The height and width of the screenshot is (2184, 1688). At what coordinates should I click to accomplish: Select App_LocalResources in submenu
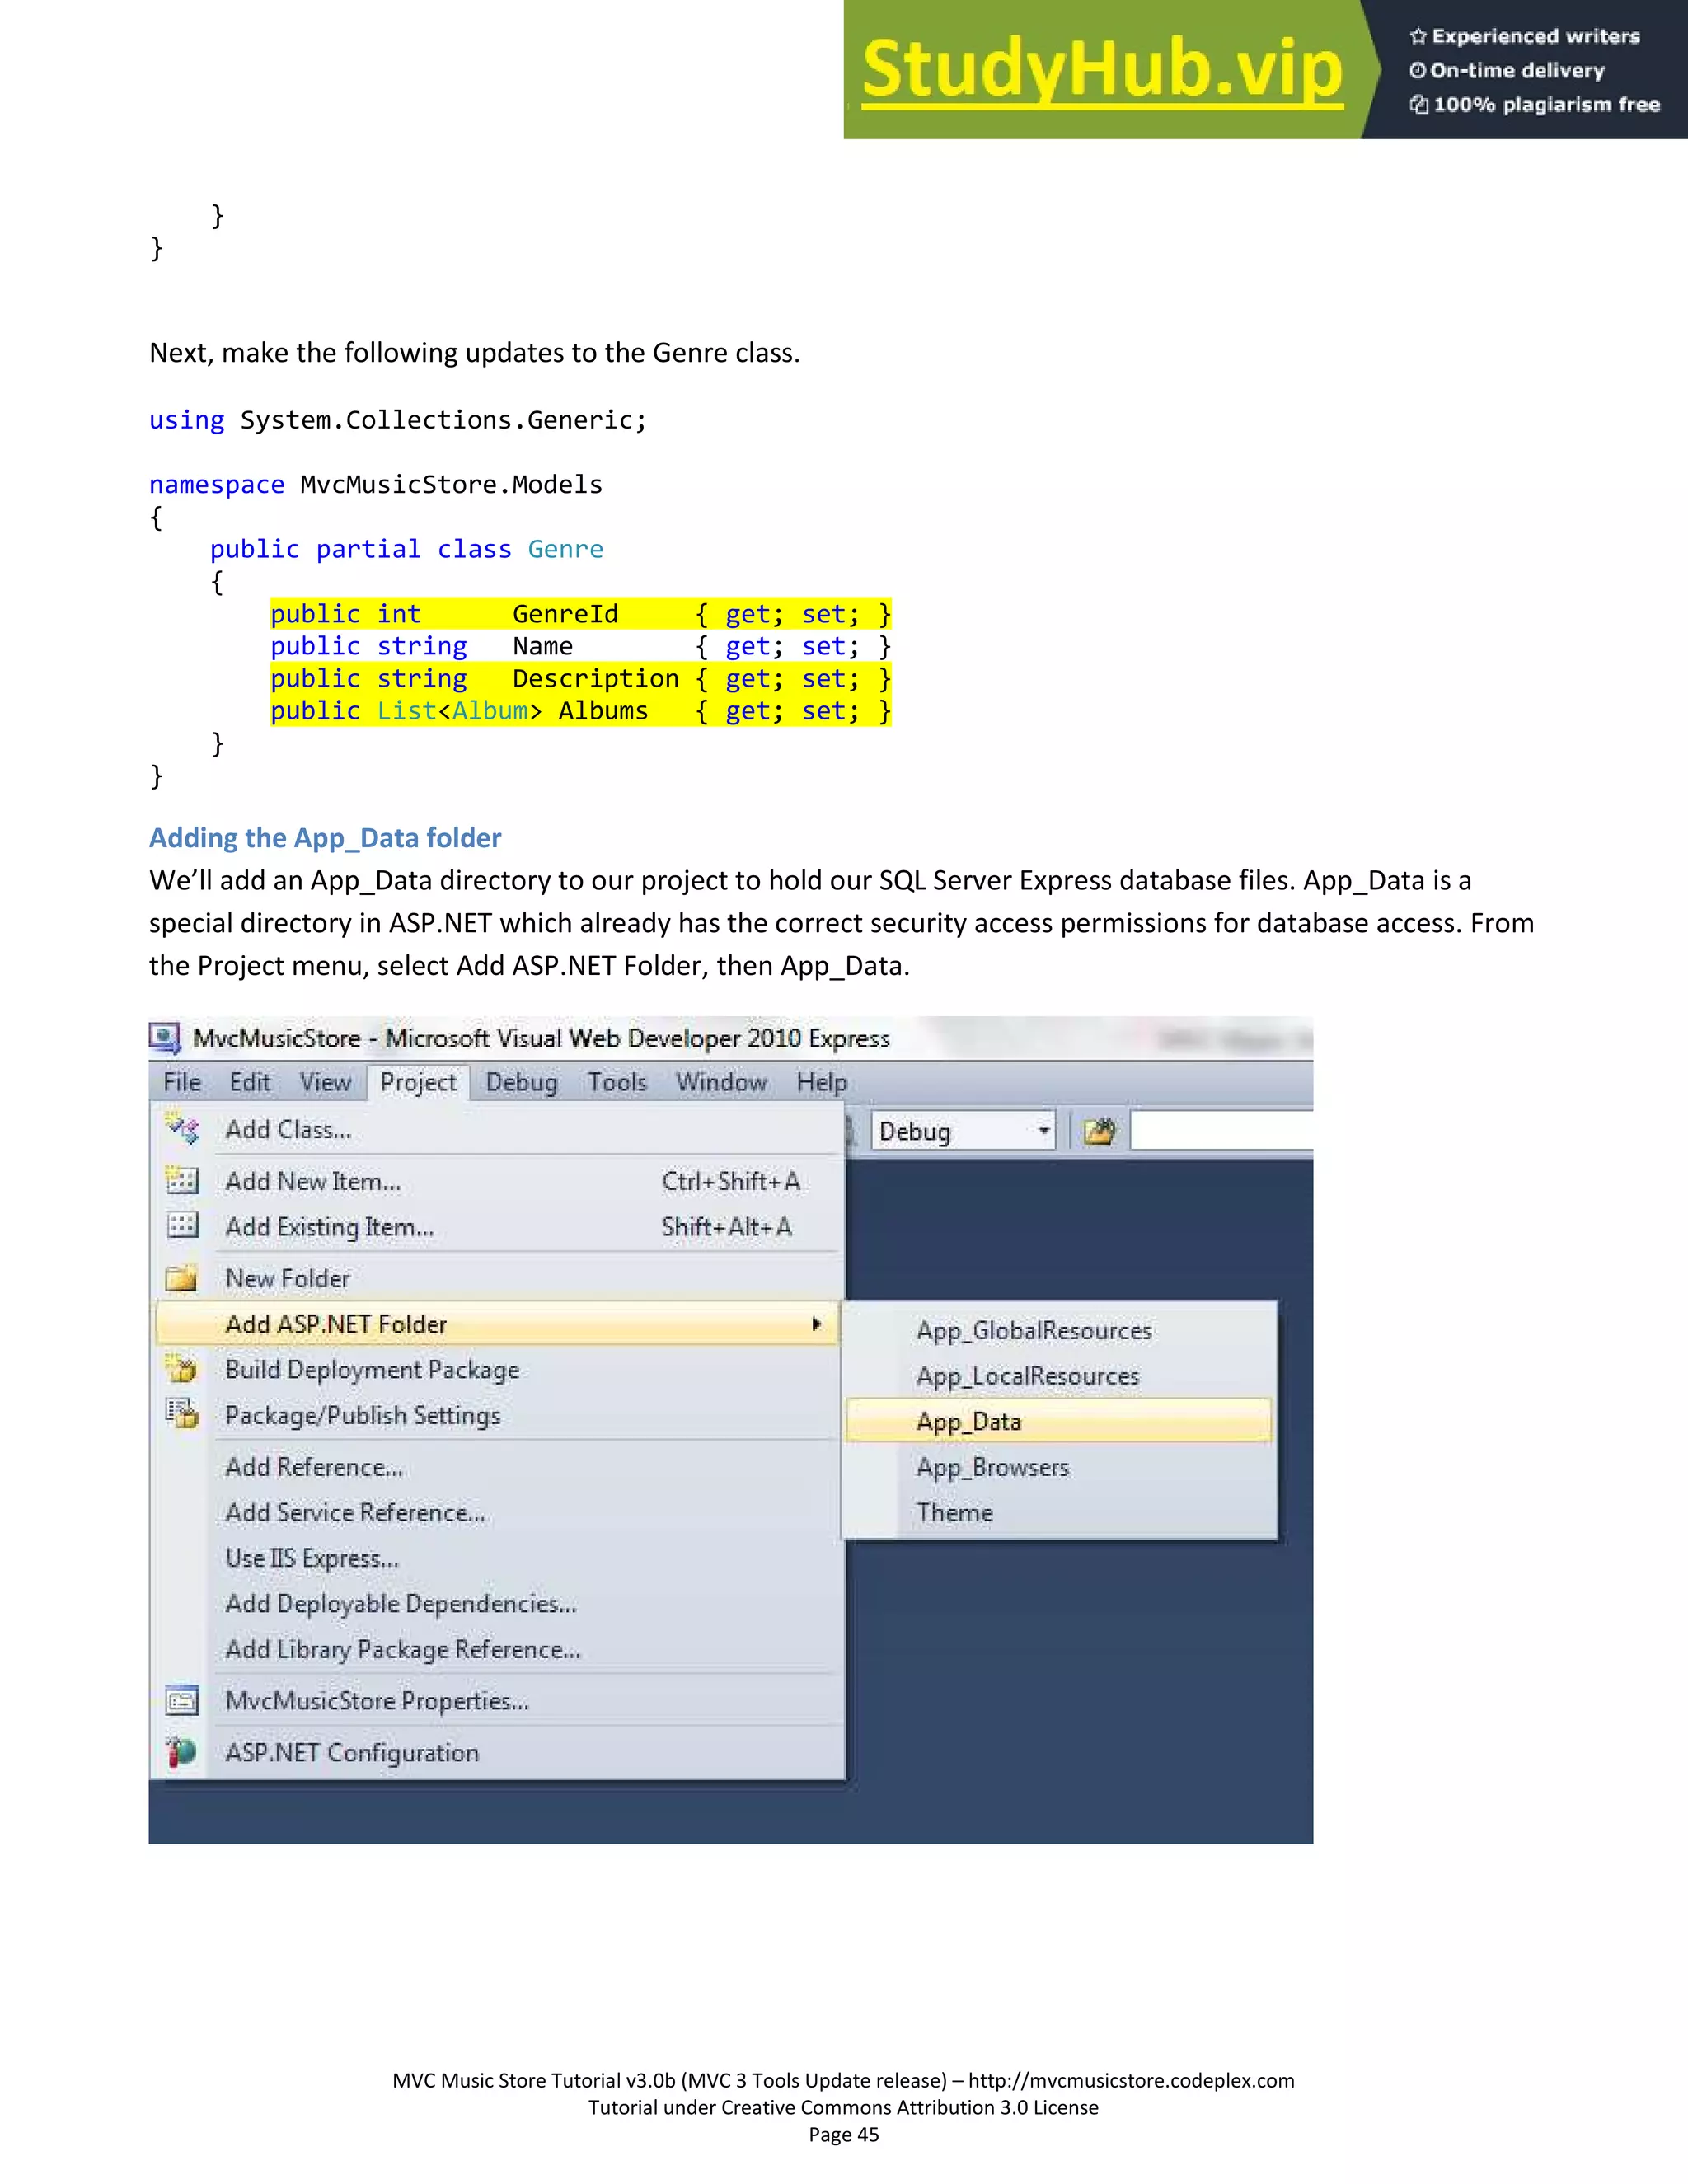coord(1059,1376)
